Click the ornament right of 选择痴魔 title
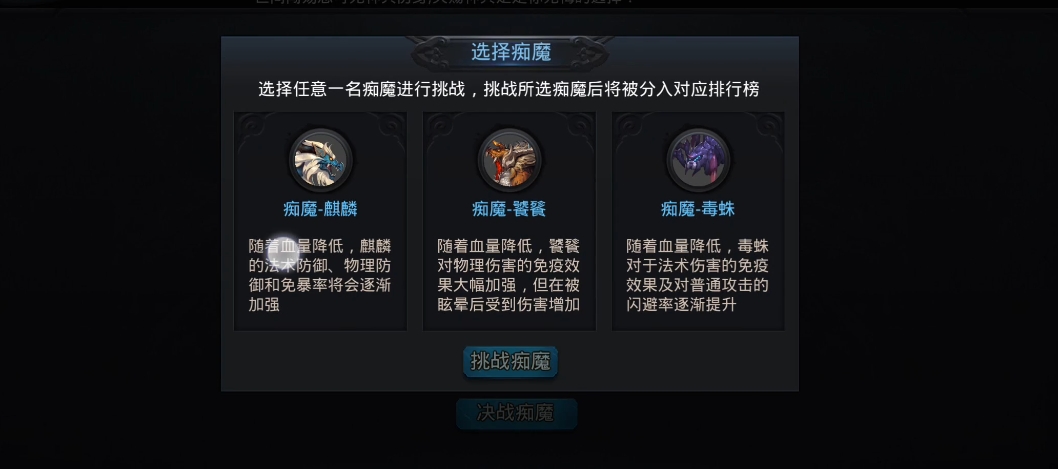Viewport: 1058px width, 469px height. click(586, 53)
